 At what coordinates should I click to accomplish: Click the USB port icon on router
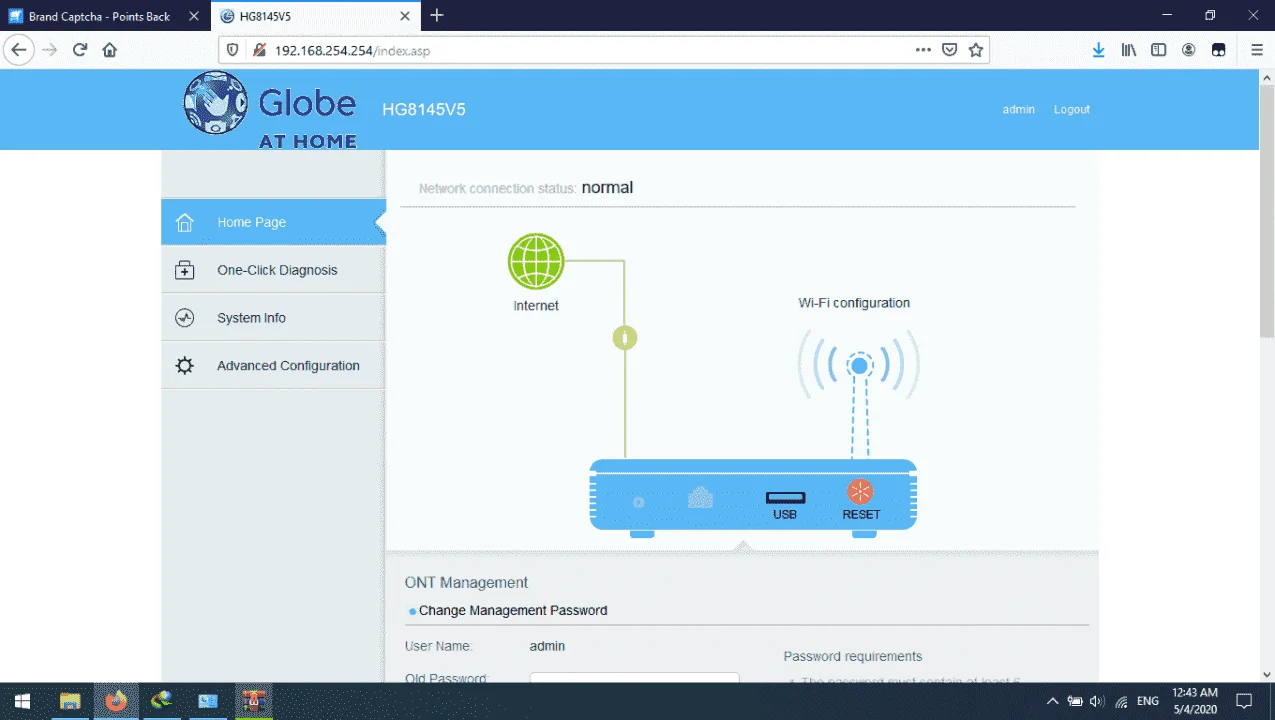785,497
